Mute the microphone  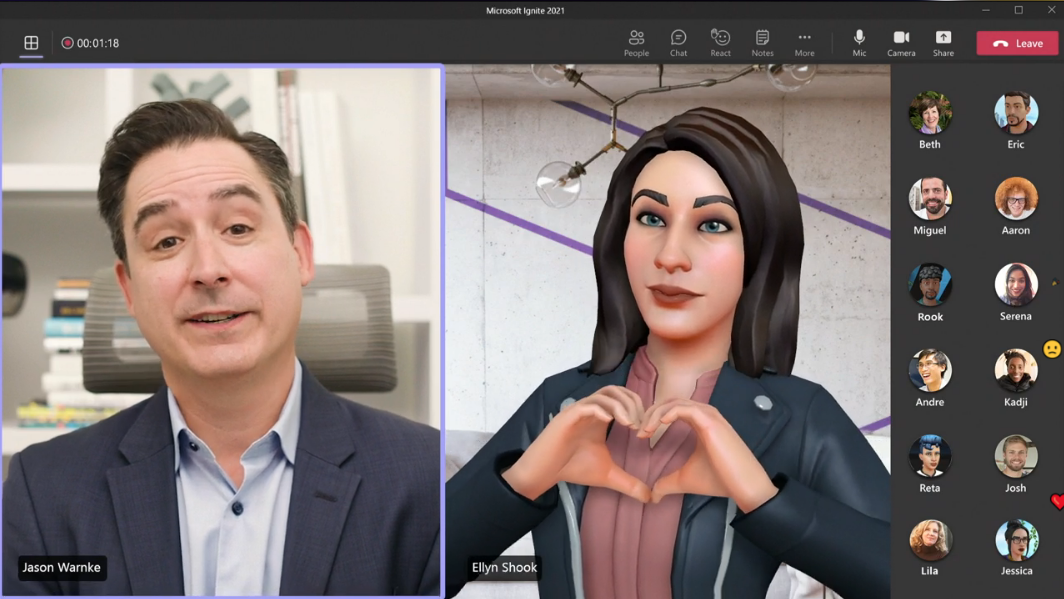coord(859,42)
